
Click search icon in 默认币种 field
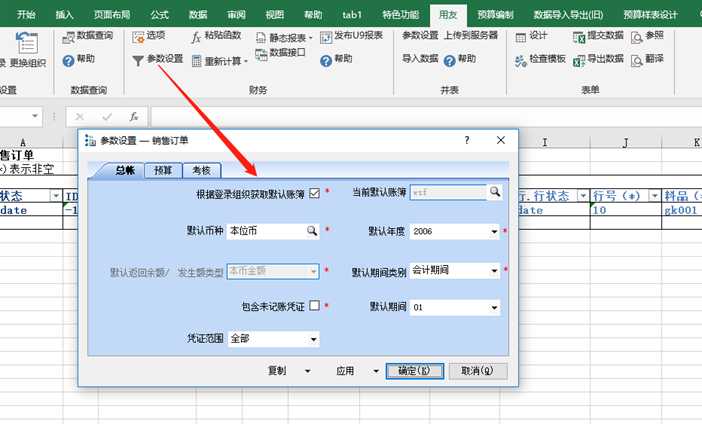tap(312, 231)
